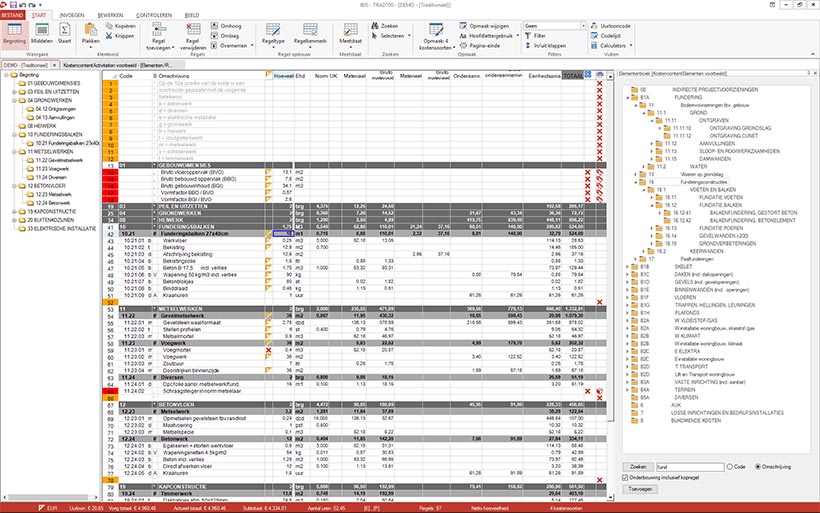Switch to the CONTROLEREN ribbon tab
The width and height of the screenshot is (820, 513).
pos(153,15)
